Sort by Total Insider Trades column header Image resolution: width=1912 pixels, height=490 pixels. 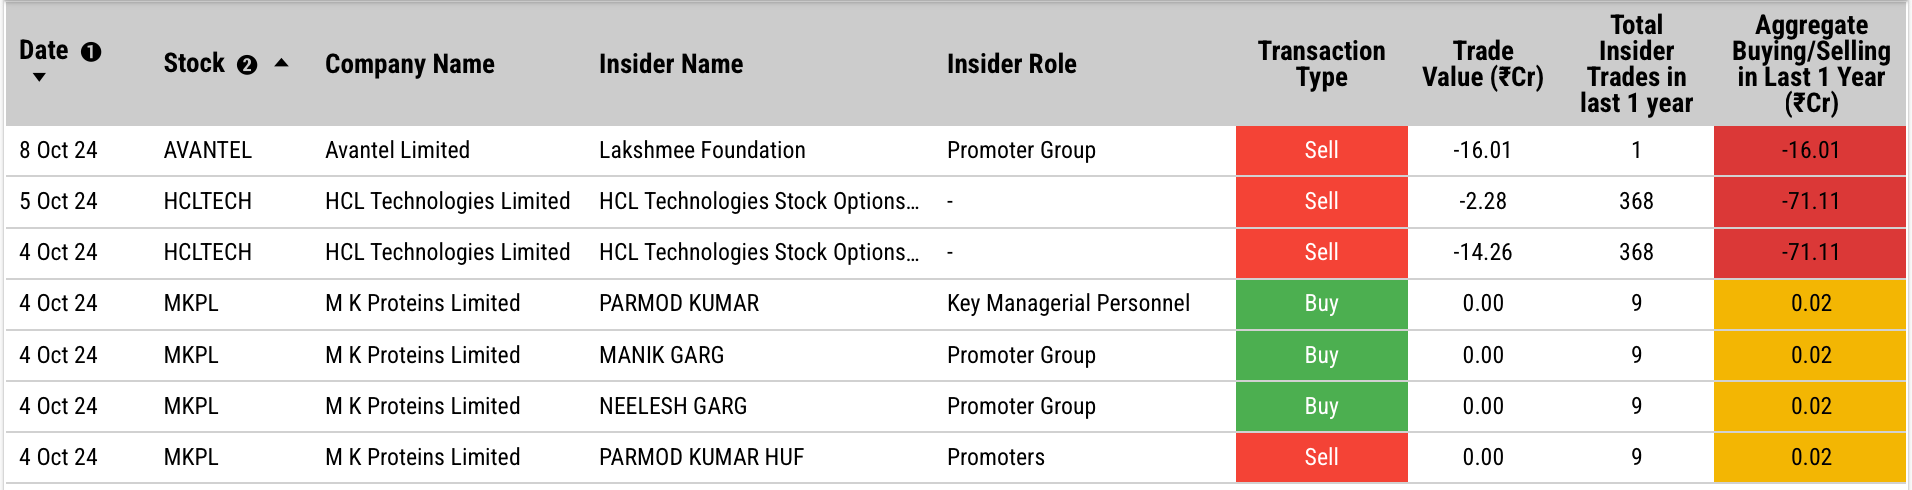click(1636, 64)
